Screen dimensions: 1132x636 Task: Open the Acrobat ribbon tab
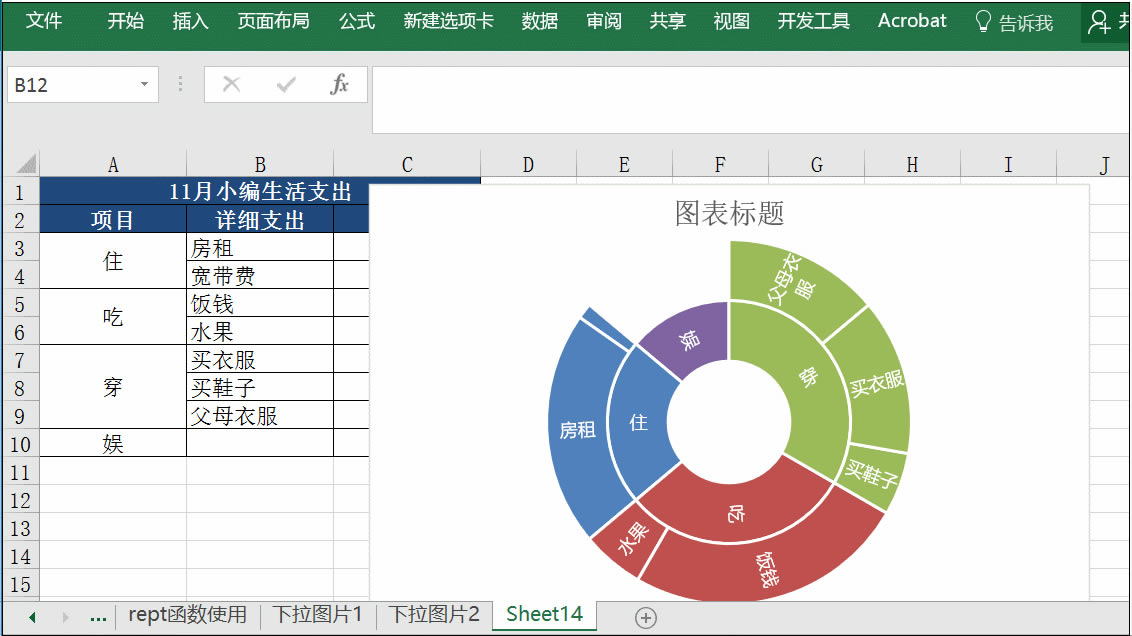click(912, 21)
